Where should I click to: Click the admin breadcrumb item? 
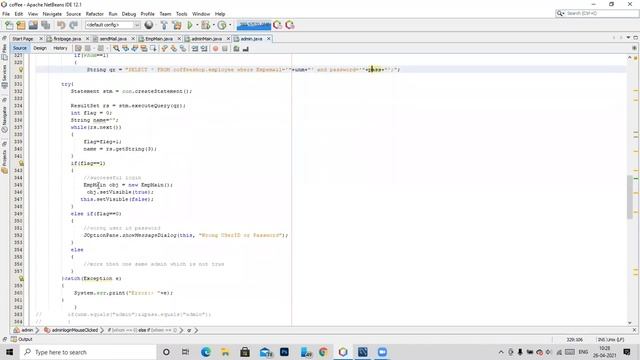point(24,330)
